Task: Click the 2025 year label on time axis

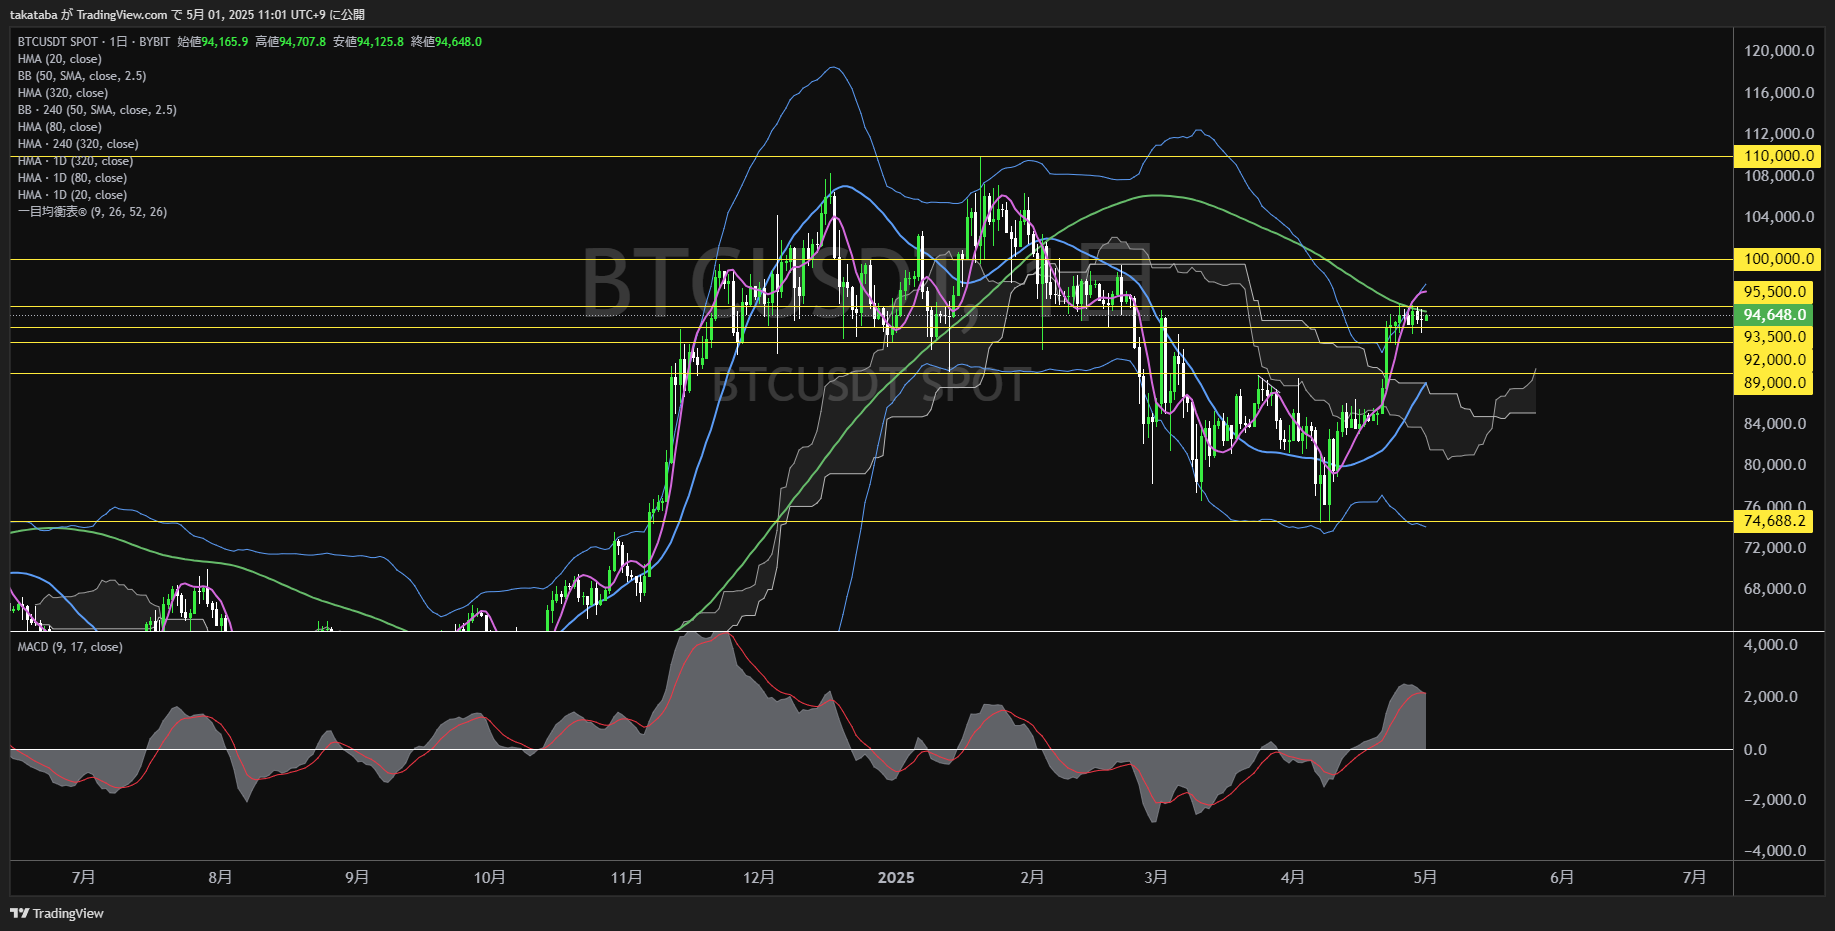Action: pyautogui.click(x=896, y=877)
